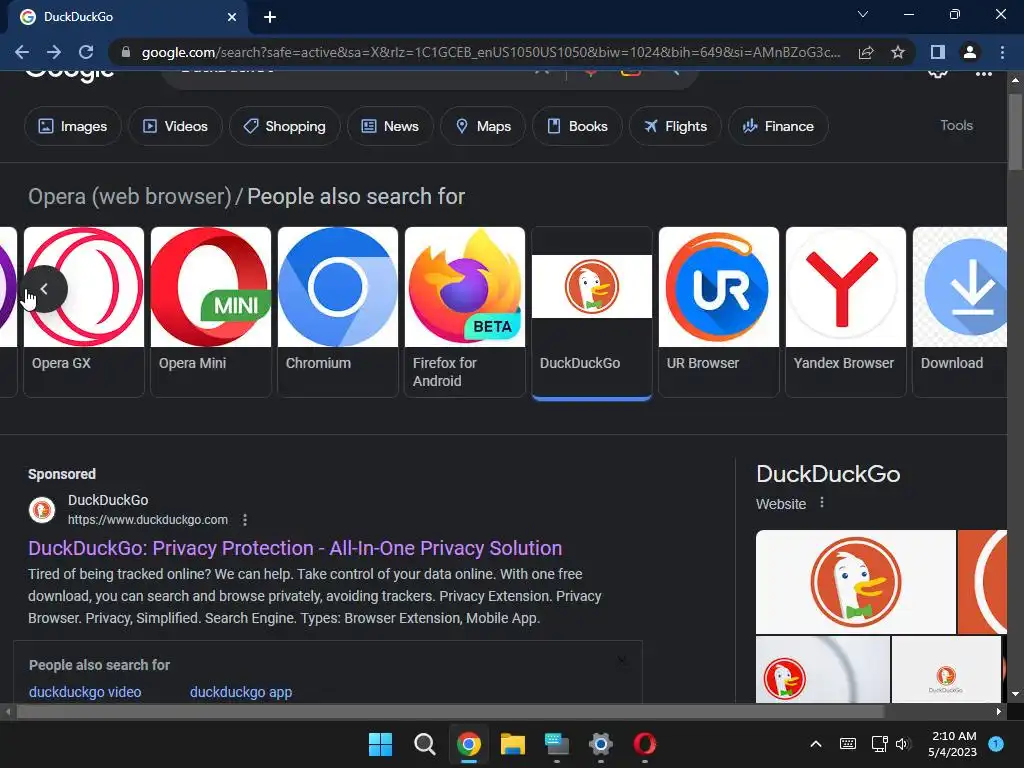Open Opera from the taskbar
The width and height of the screenshot is (1024, 768).
645,744
